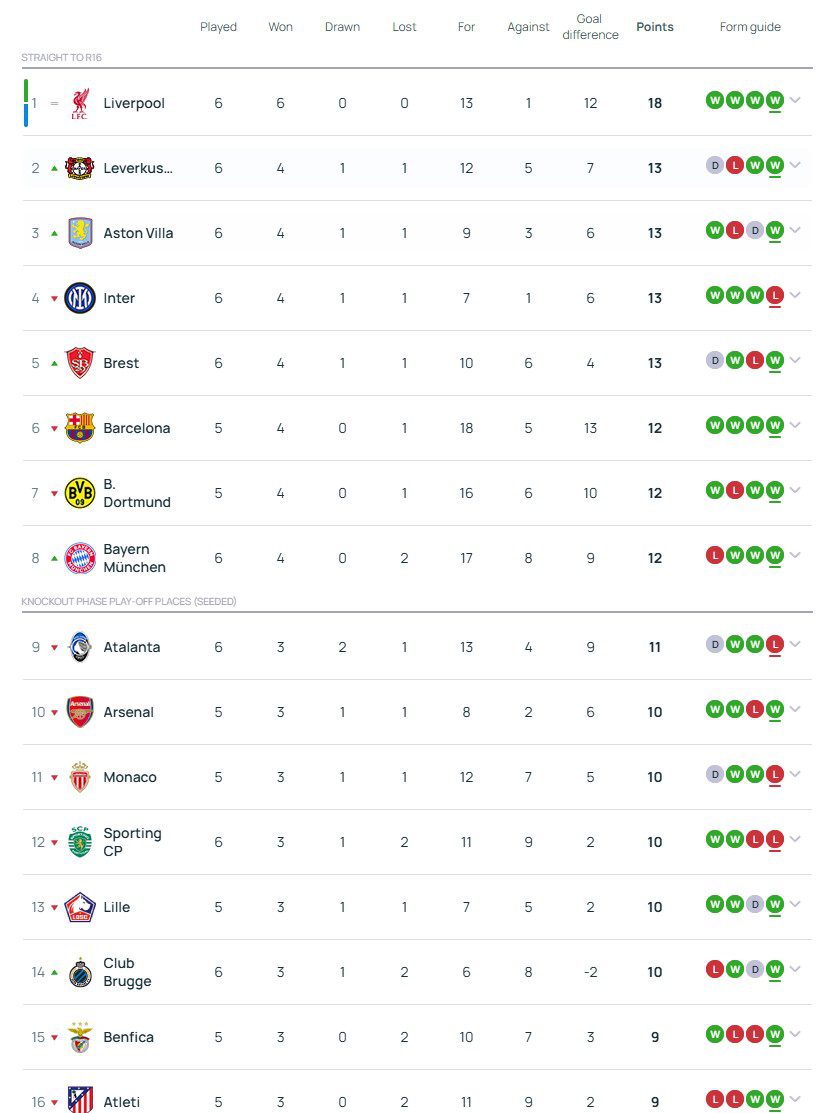Screen dimensions: 832x1113
Task: Click the Bayern München club badge
Action: (x=80, y=558)
